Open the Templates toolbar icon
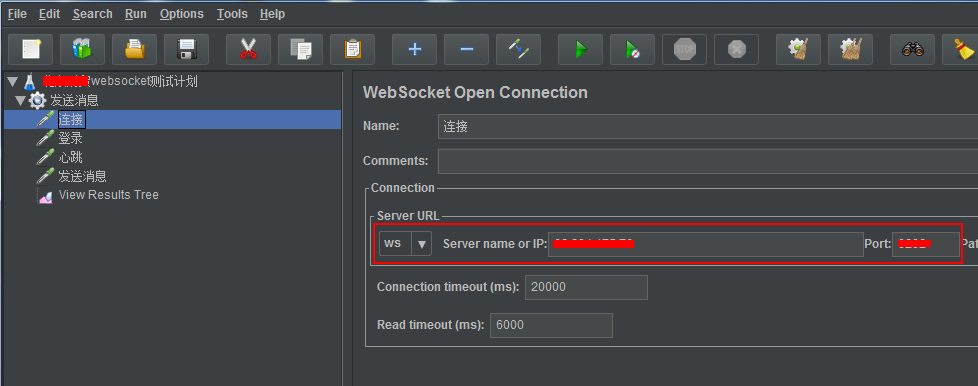 [82, 49]
